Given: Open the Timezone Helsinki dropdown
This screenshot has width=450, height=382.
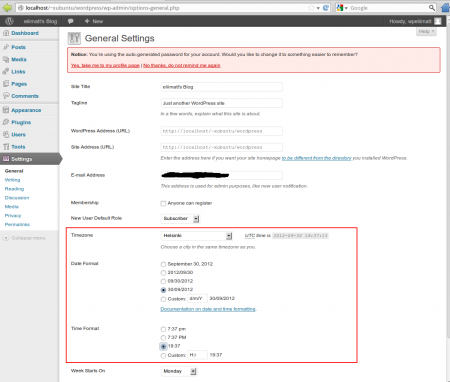Looking at the screenshot, I should pos(196,236).
